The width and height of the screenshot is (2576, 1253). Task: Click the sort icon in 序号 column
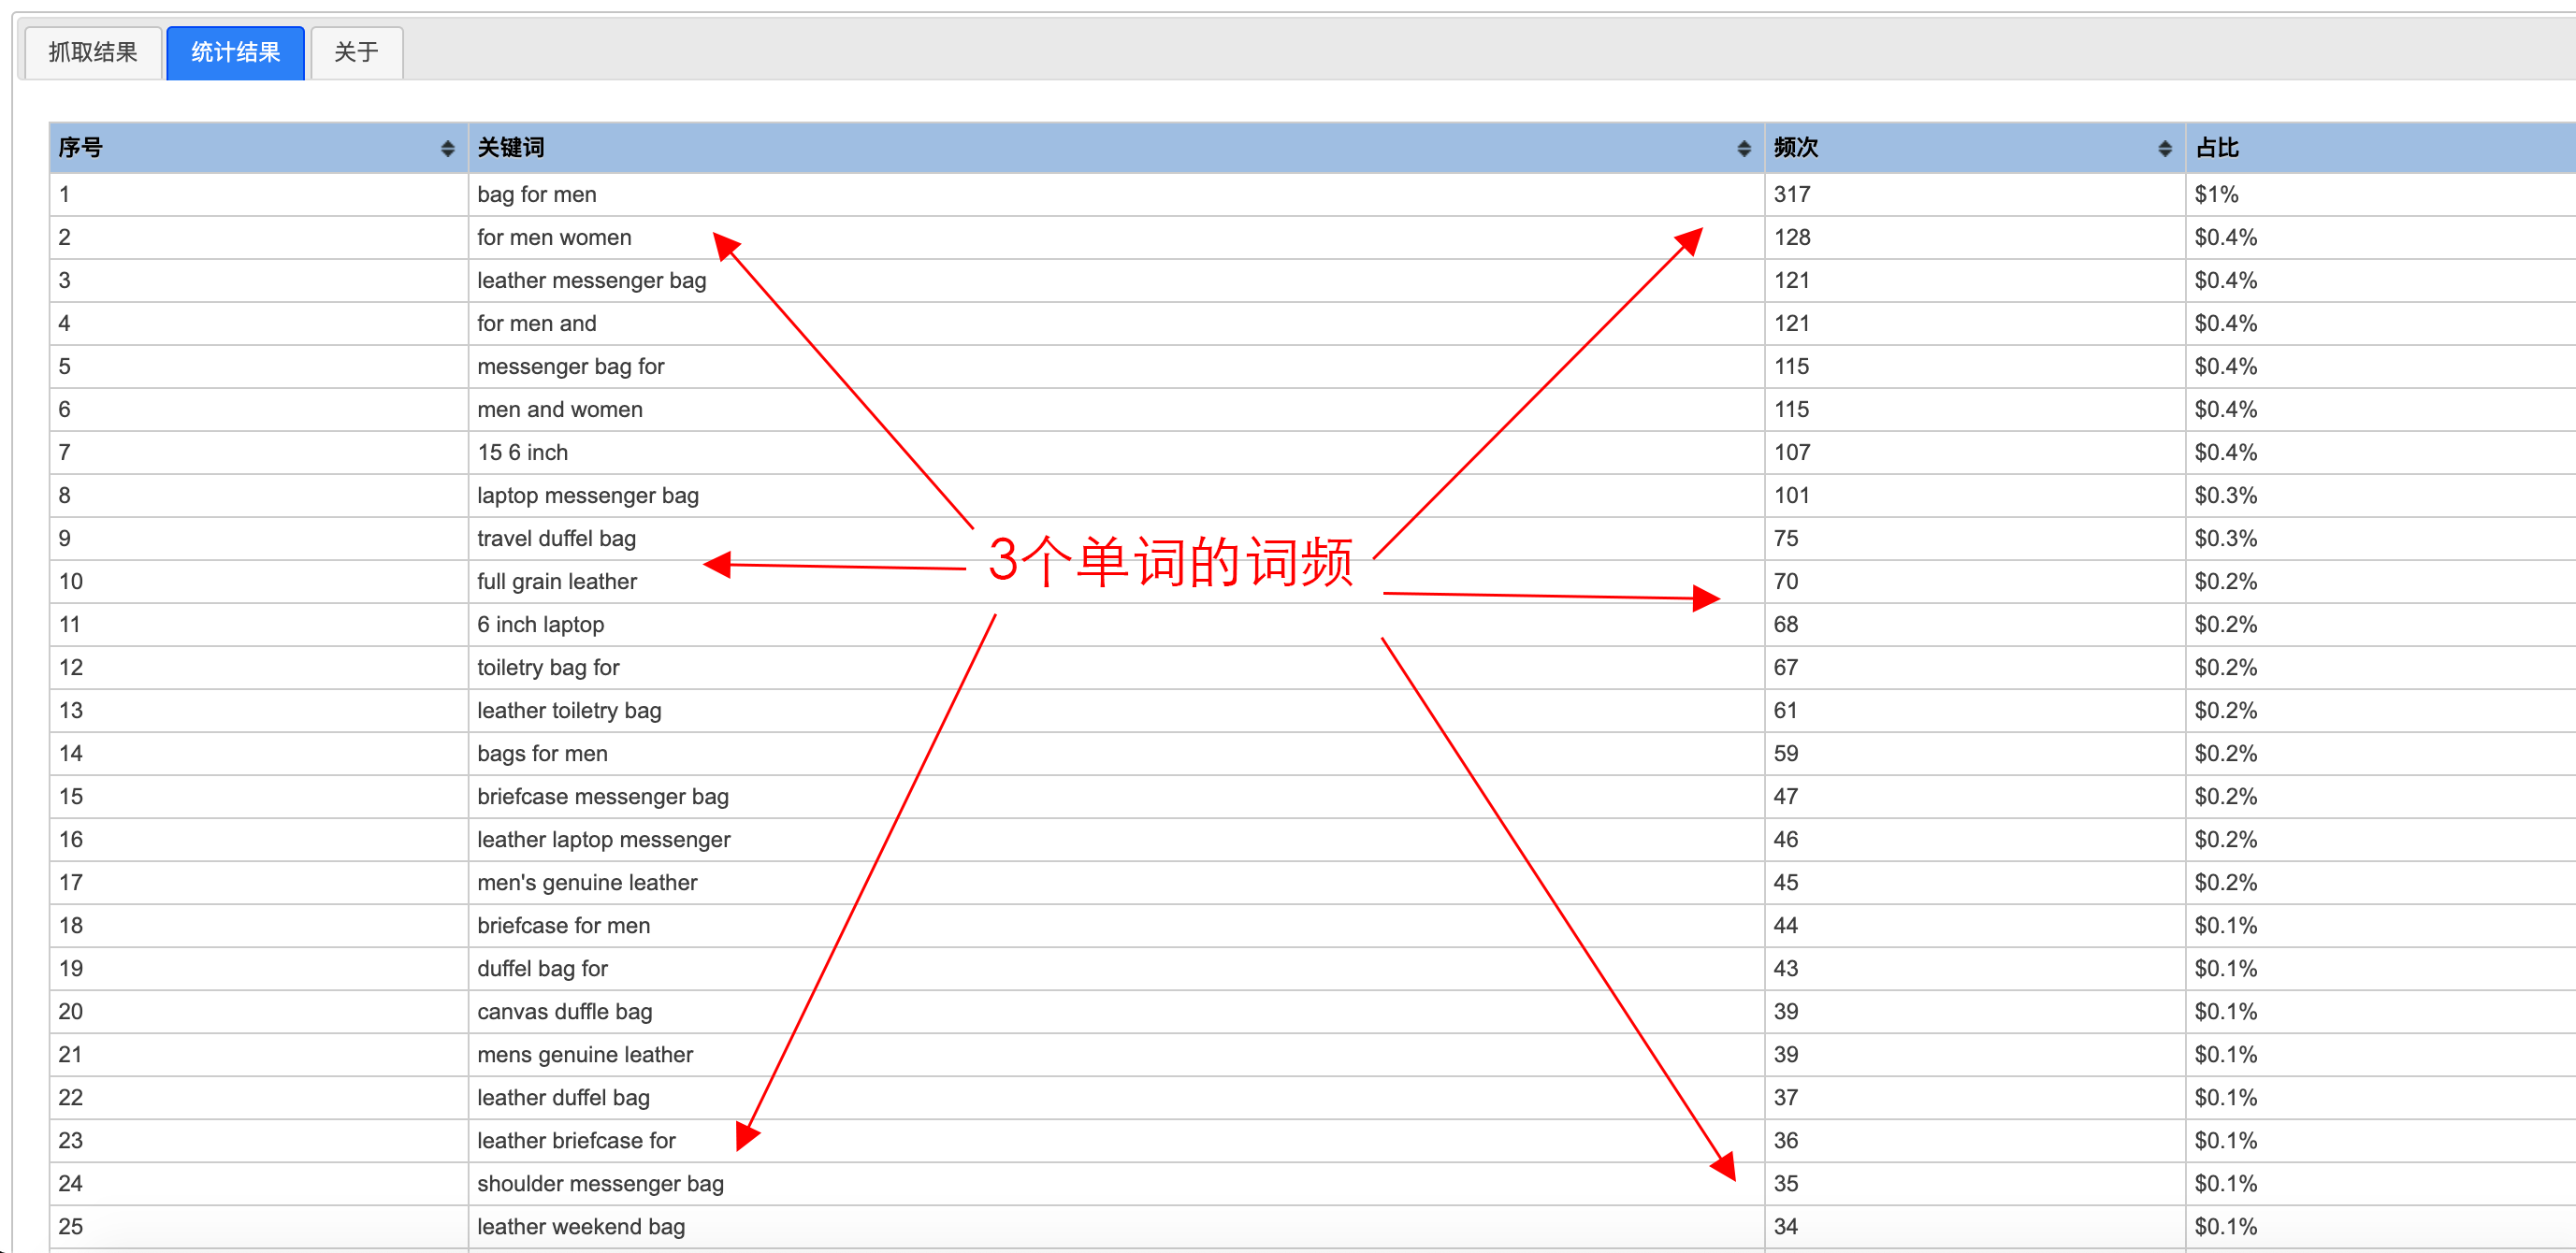click(447, 148)
